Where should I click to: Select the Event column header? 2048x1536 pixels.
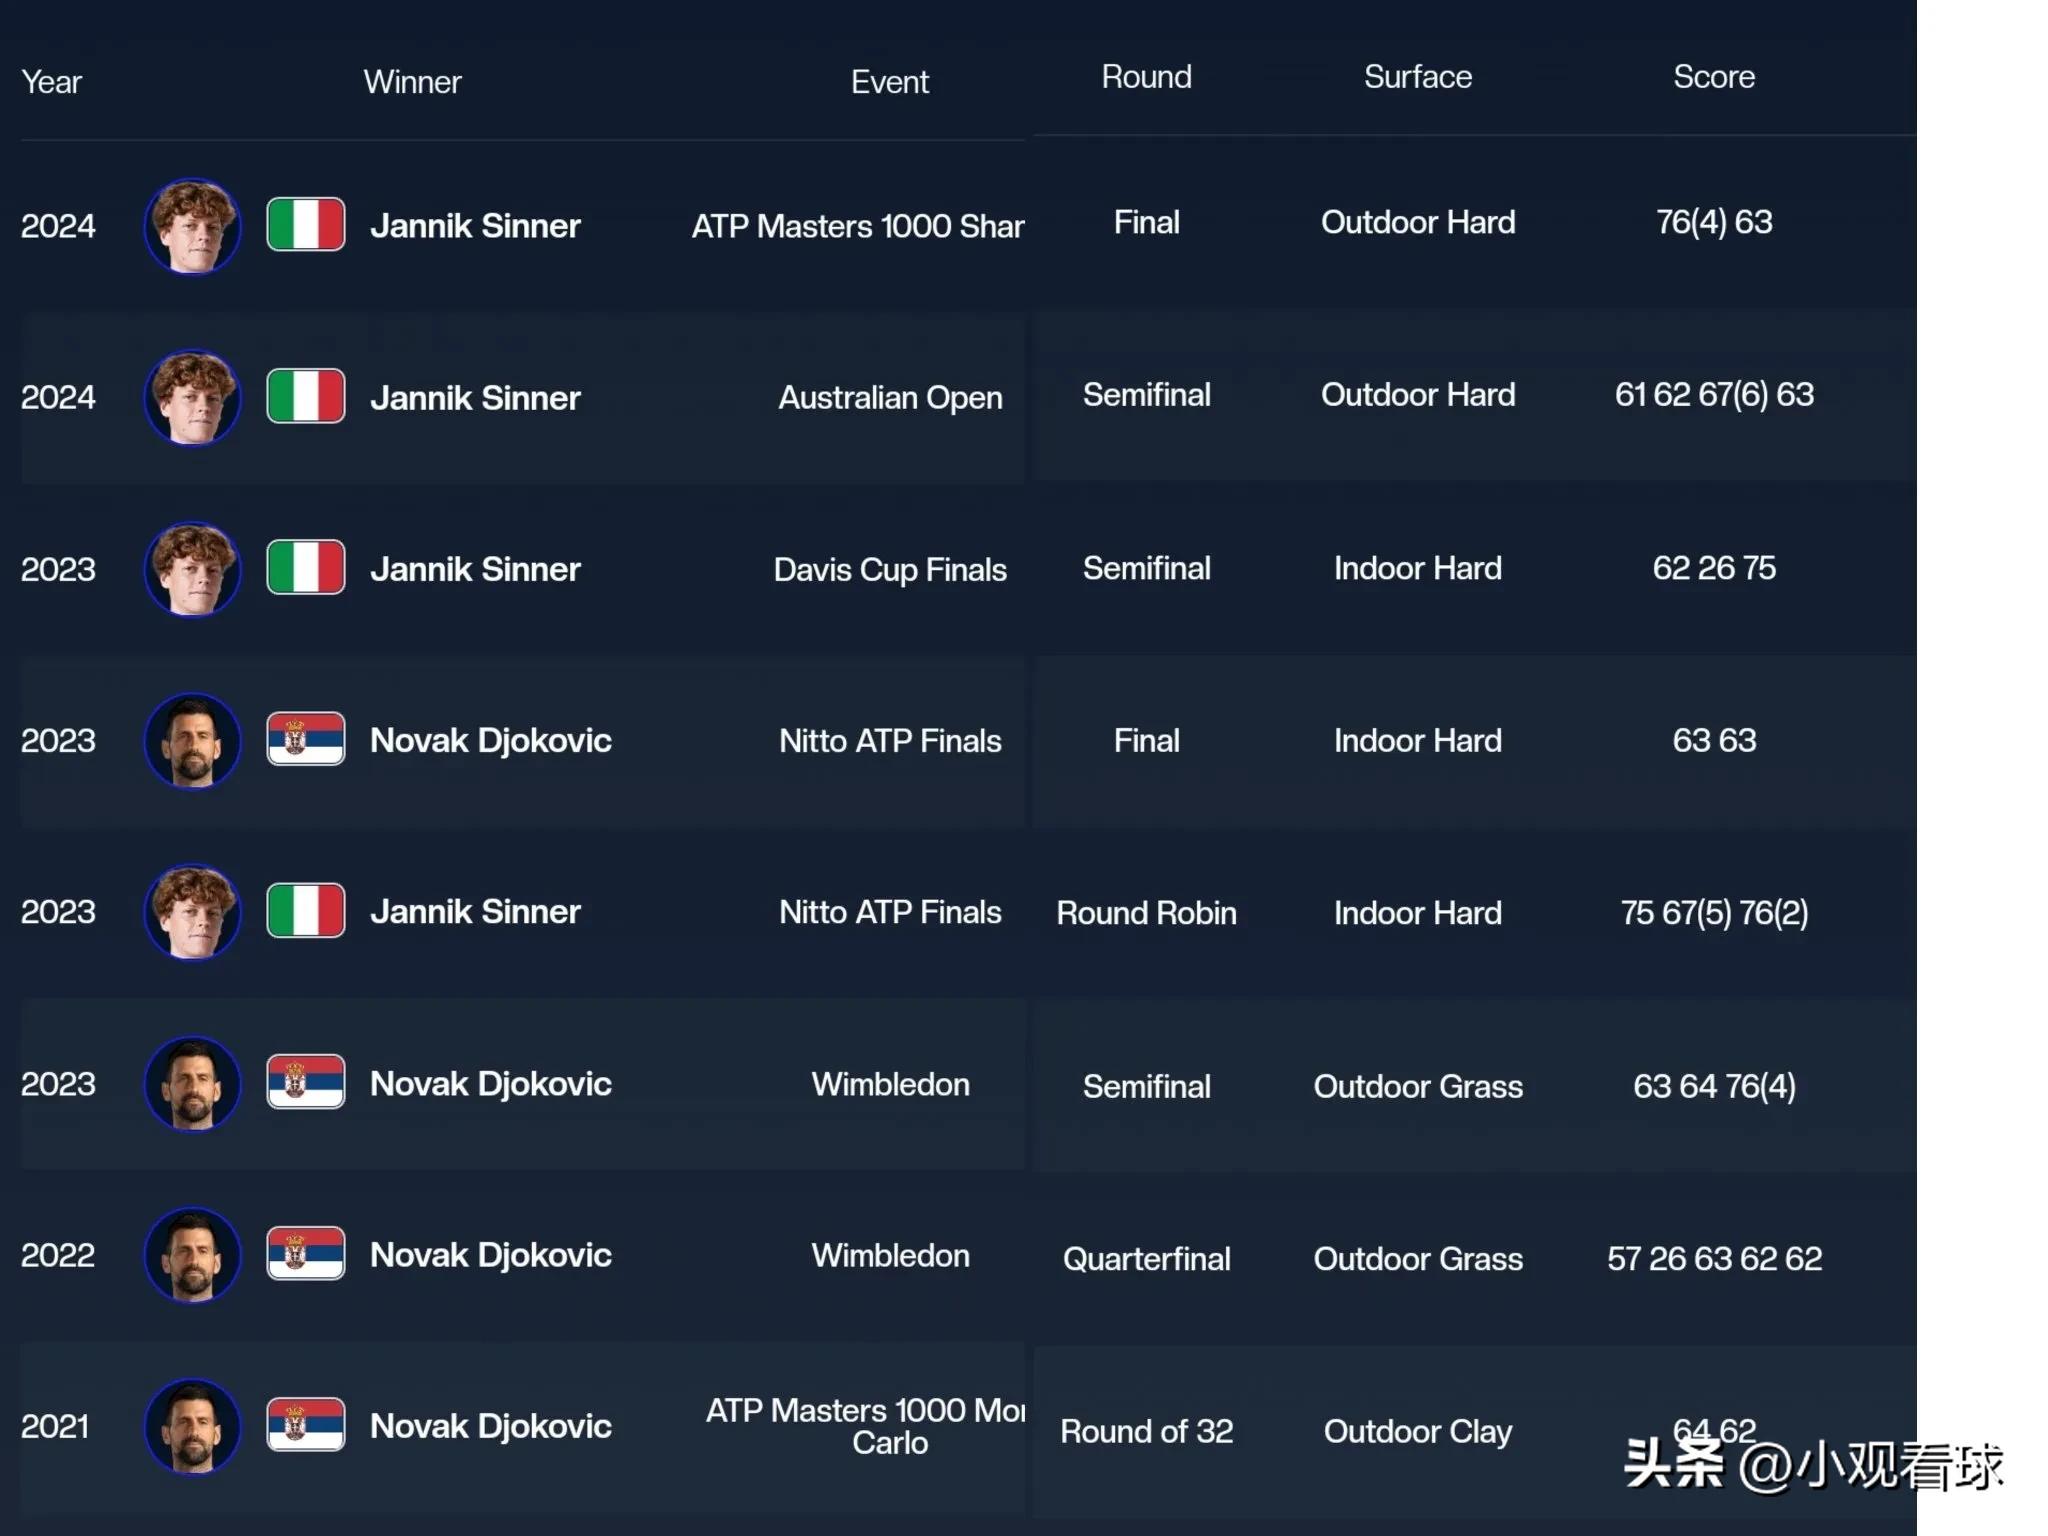tap(890, 82)
